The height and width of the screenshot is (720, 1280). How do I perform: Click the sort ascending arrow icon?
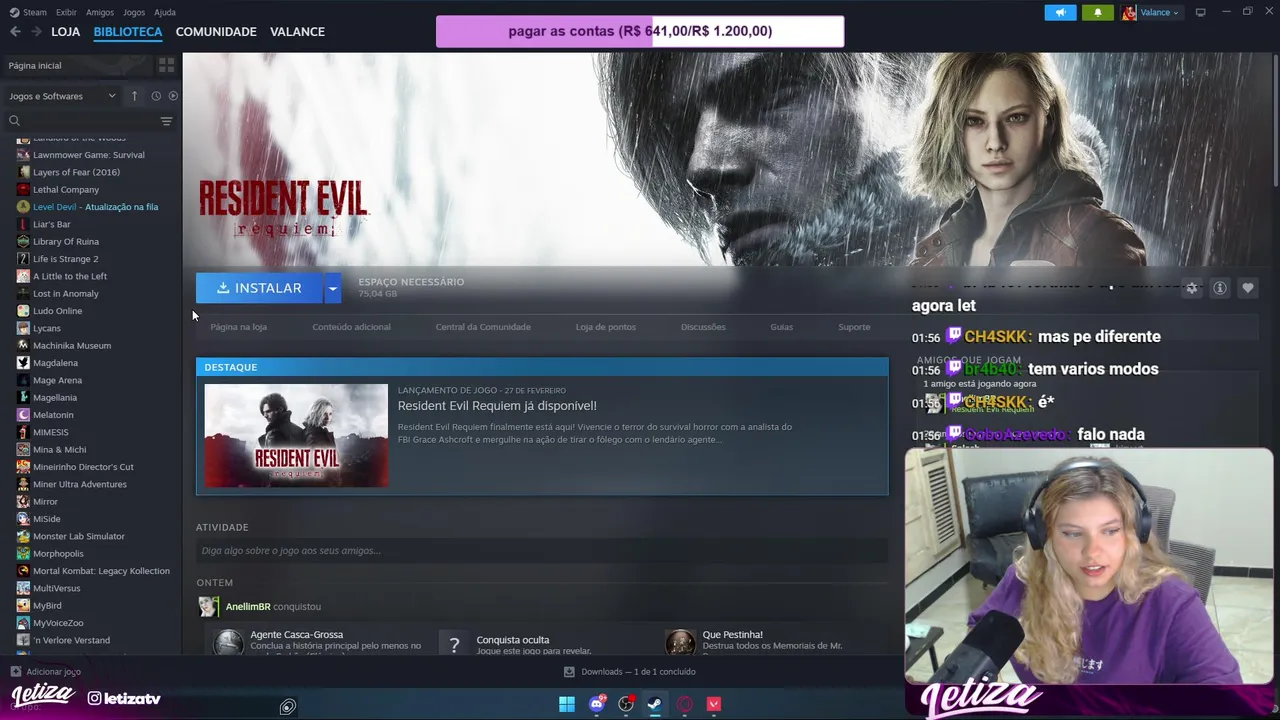point(134,96)
